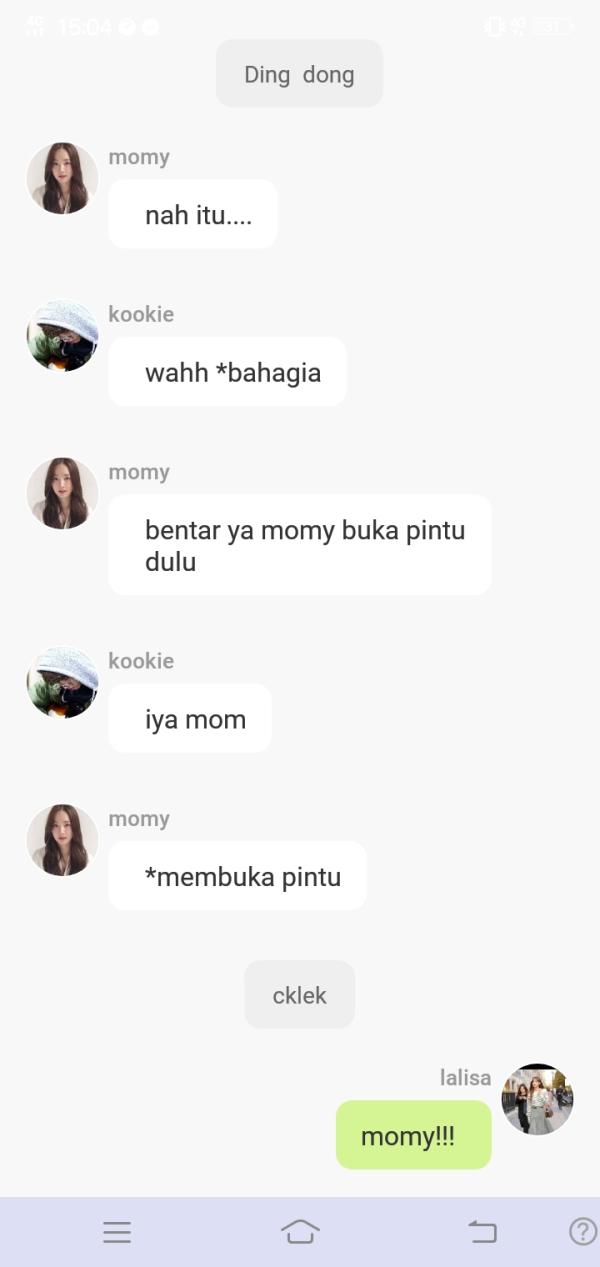This screenshot has width=600, height=1267.
Task: Select the 'cklek' narration bubble
Action: point(299,994)
